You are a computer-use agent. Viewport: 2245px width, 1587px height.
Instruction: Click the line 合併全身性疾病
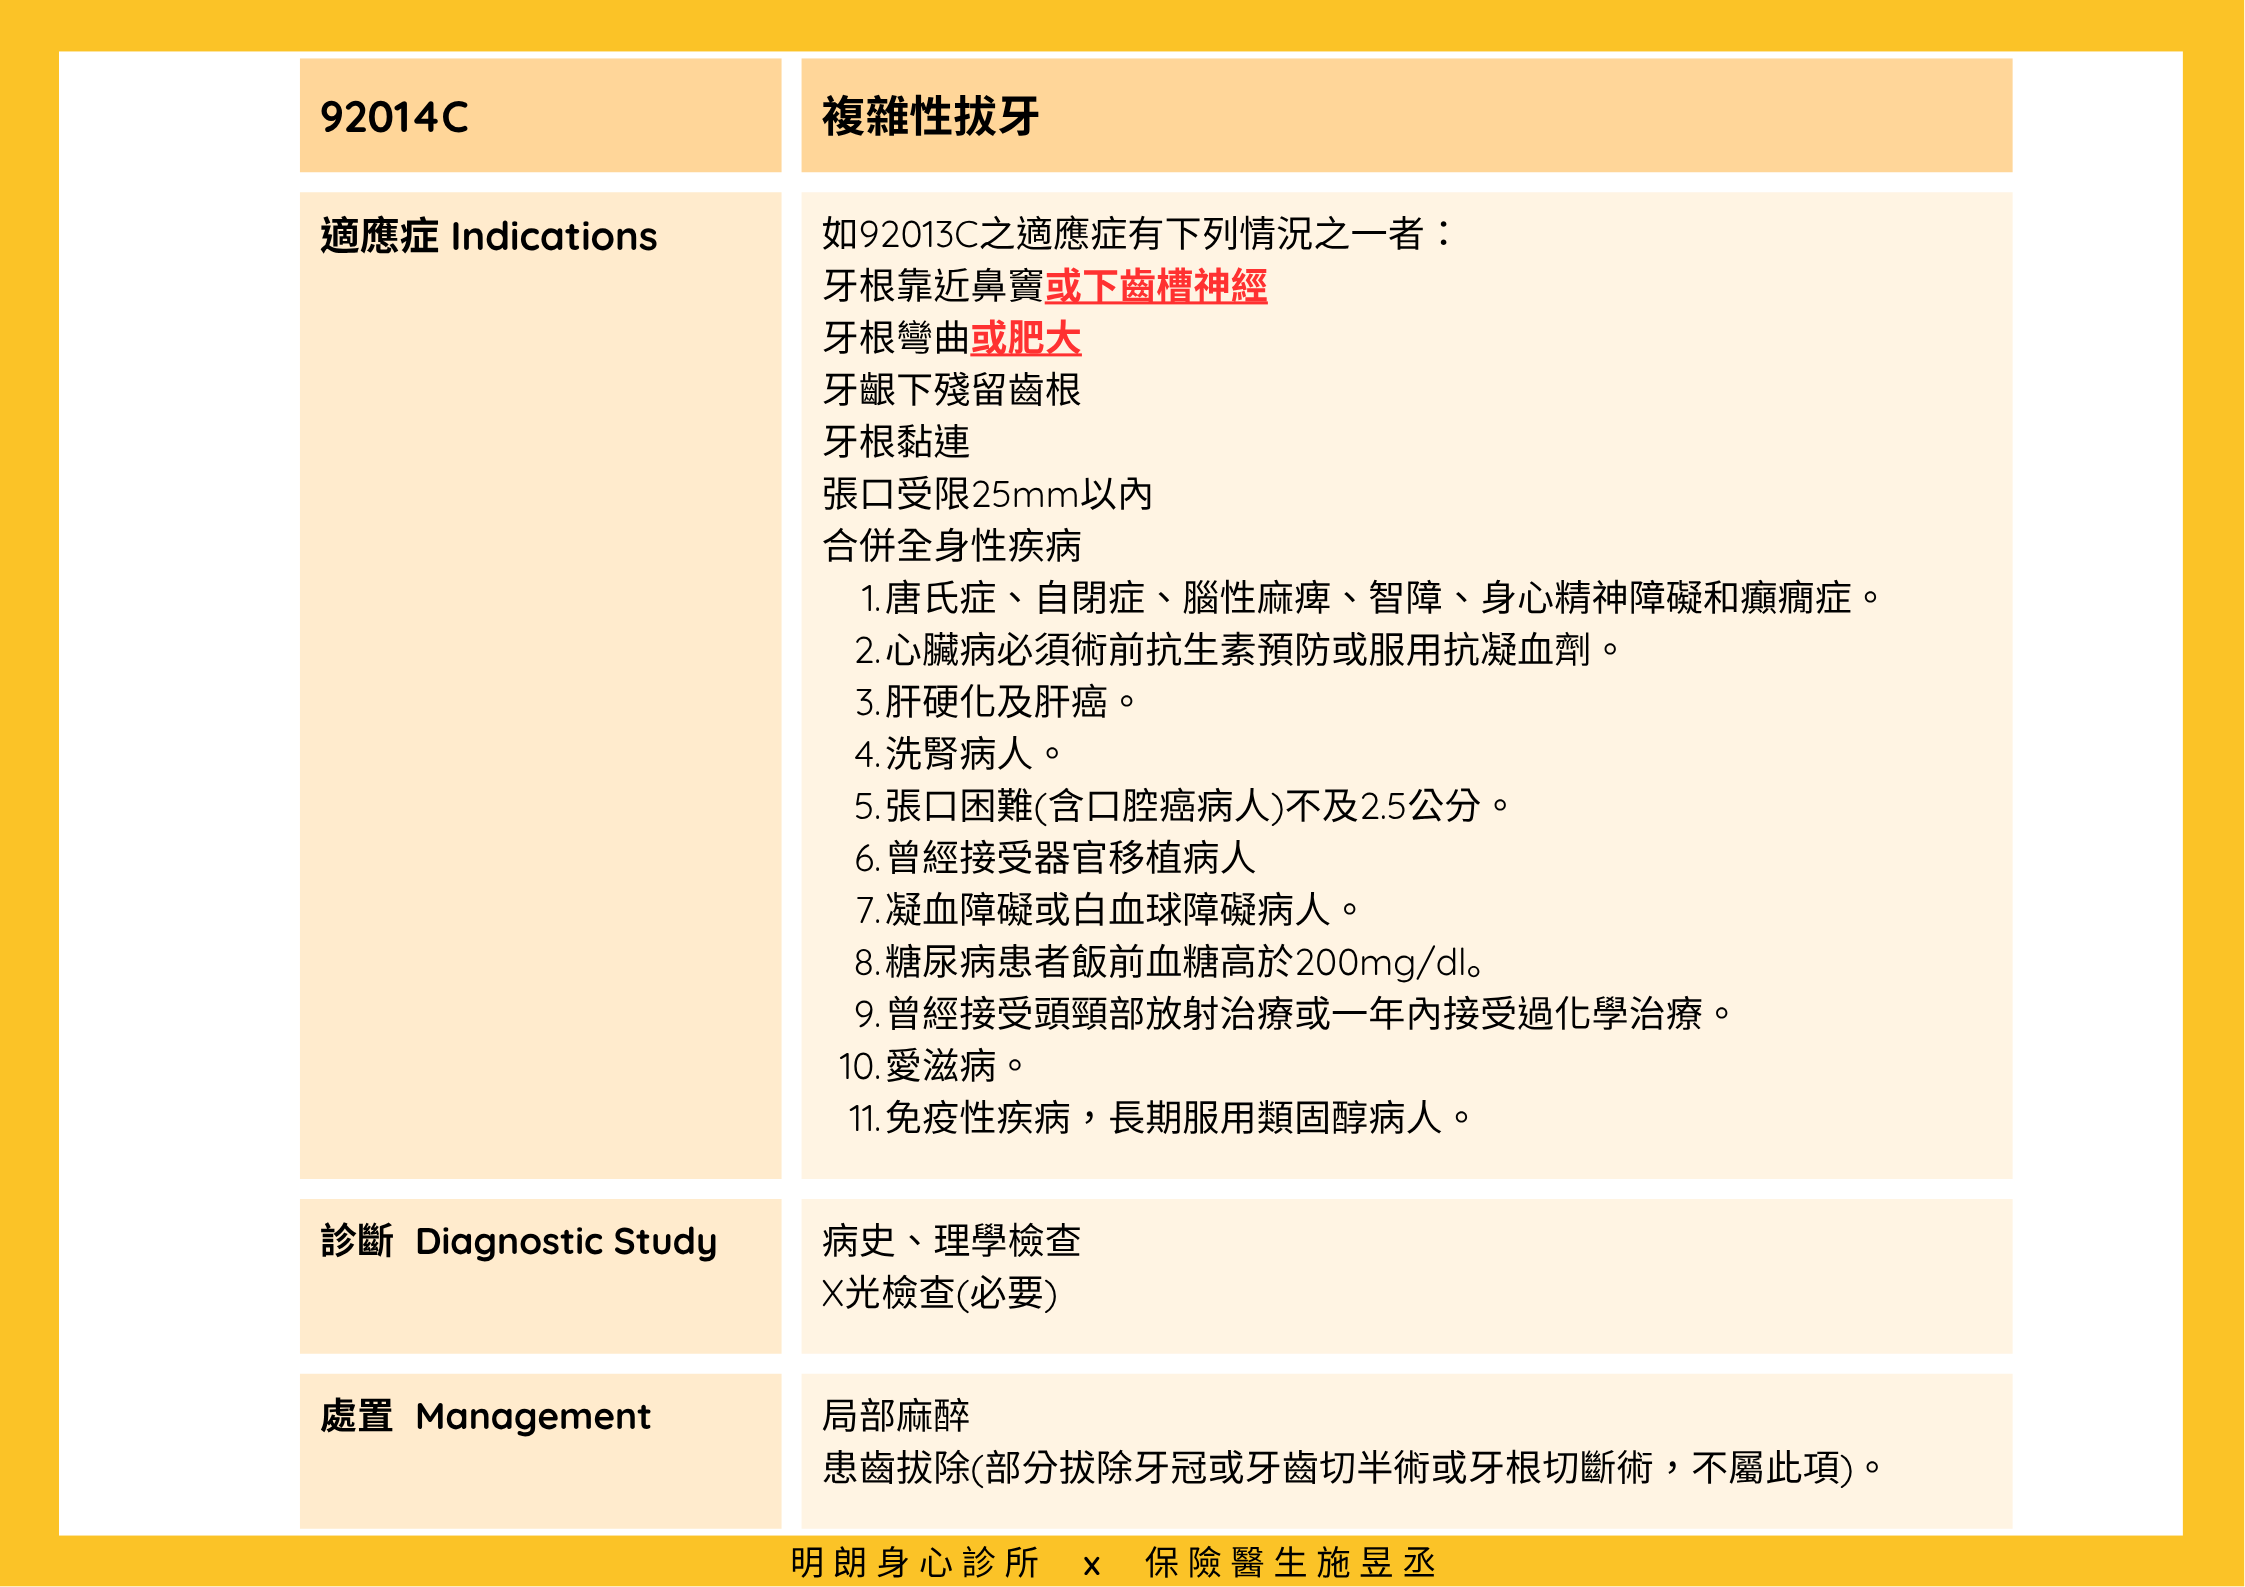point(951,546)
